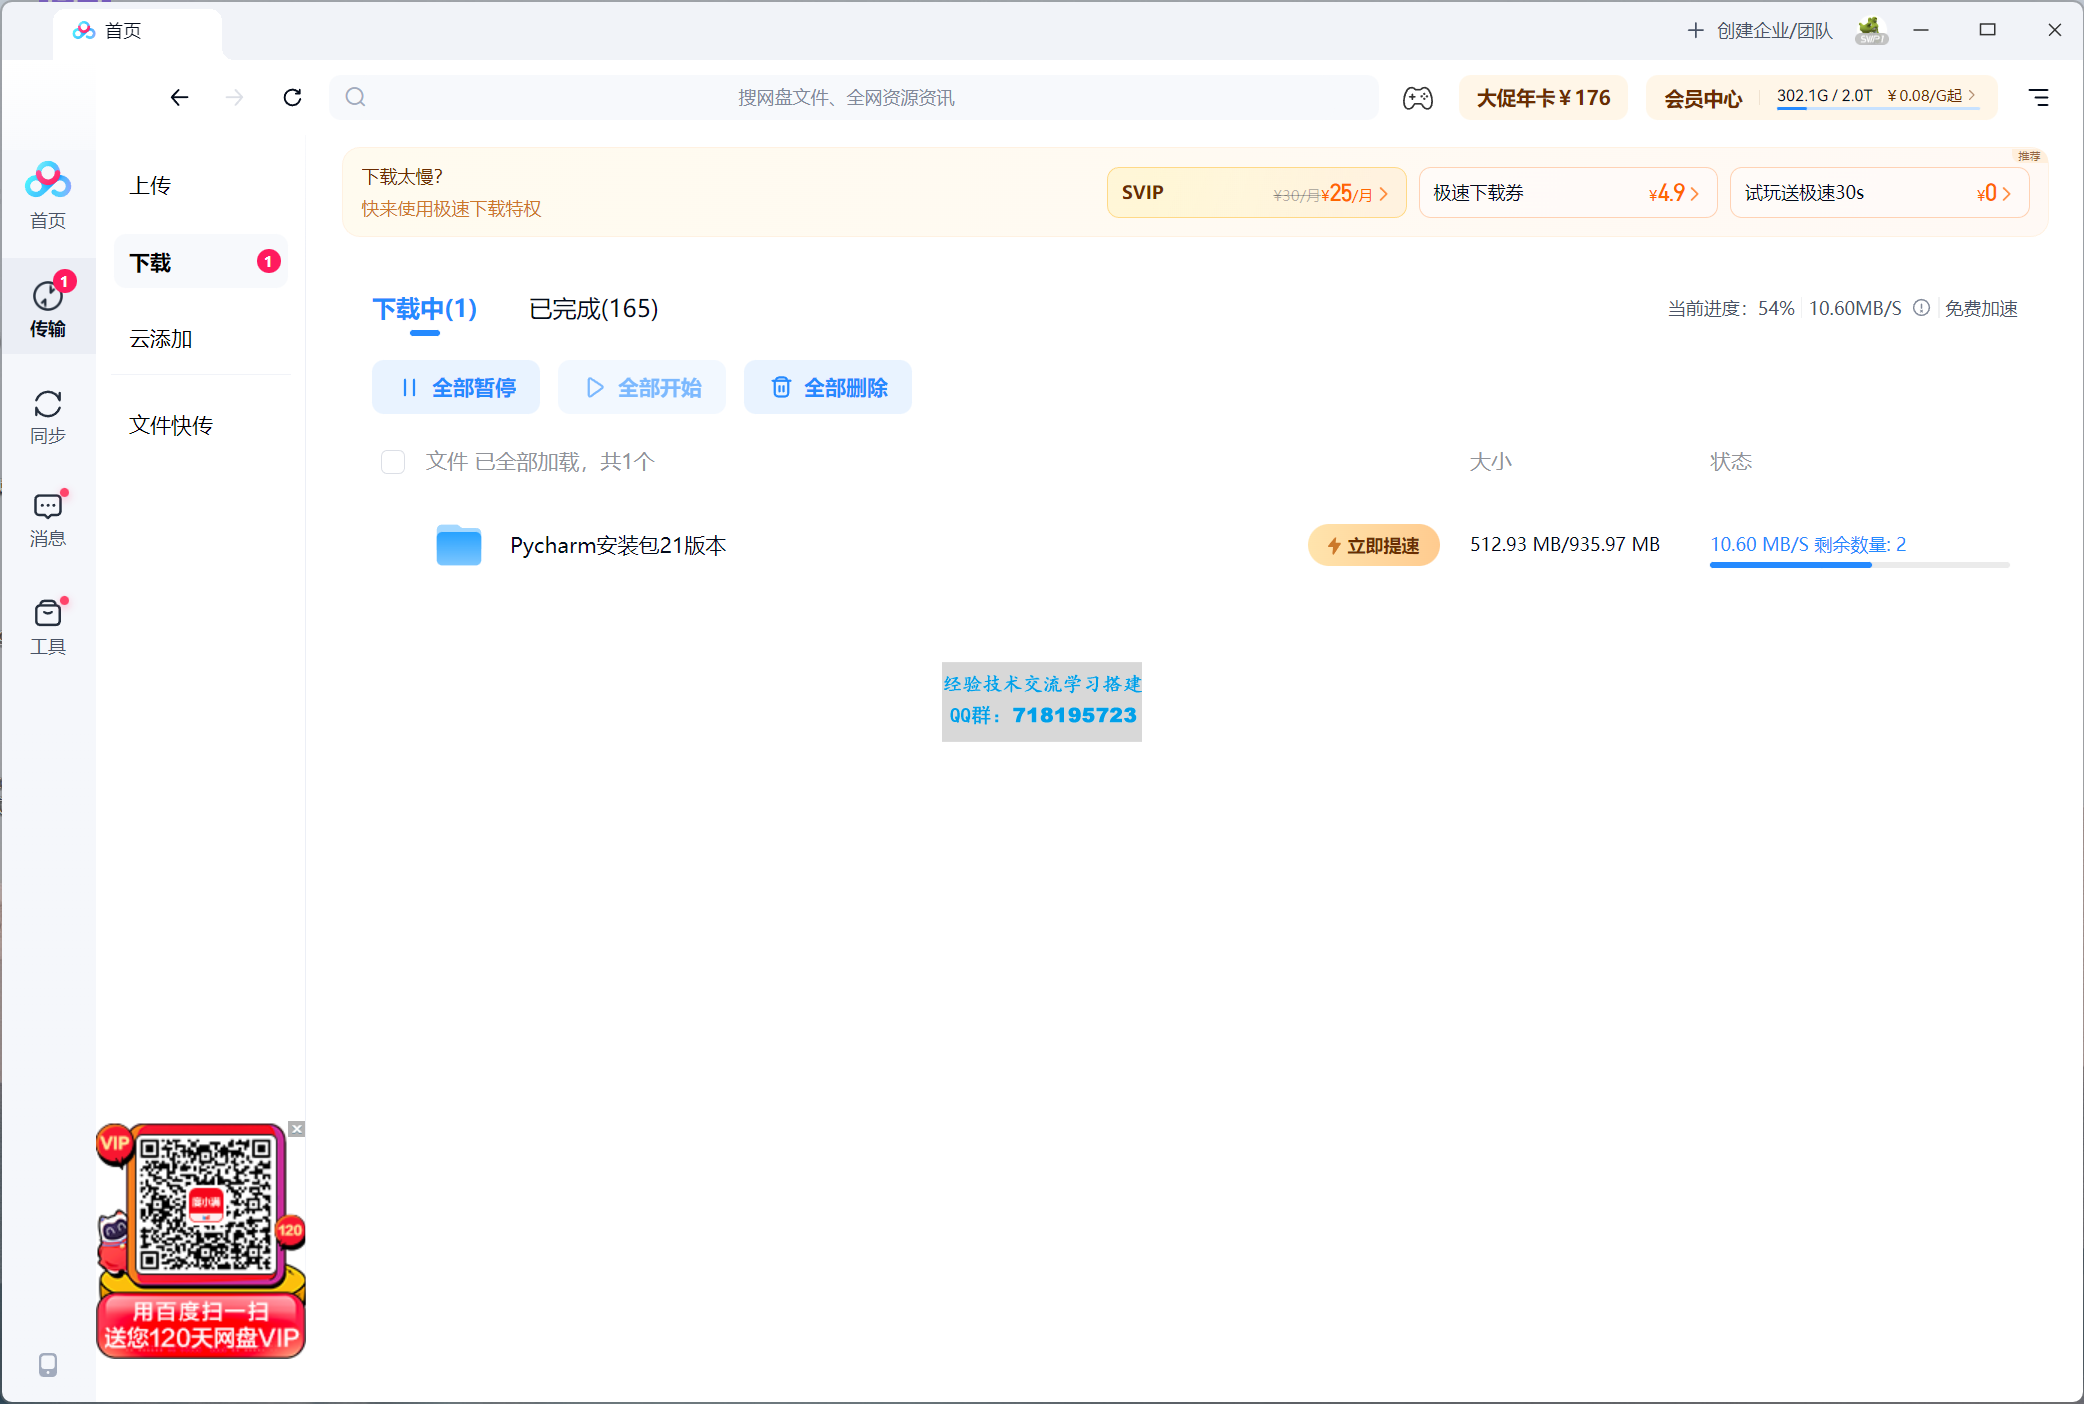Click the 全部暂停 button
The height and width of the screenshot is (1404, 2084).
point(455,387)
